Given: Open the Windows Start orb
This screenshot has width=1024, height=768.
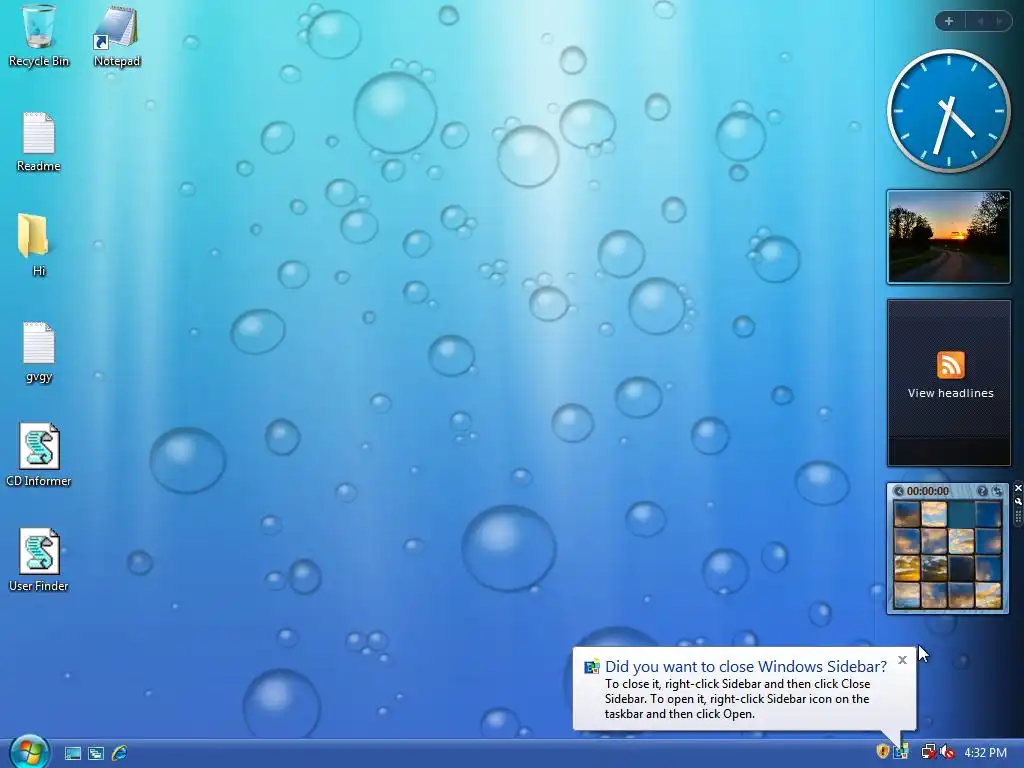Looking at the screenshot, I should click(x=29, y=751).
